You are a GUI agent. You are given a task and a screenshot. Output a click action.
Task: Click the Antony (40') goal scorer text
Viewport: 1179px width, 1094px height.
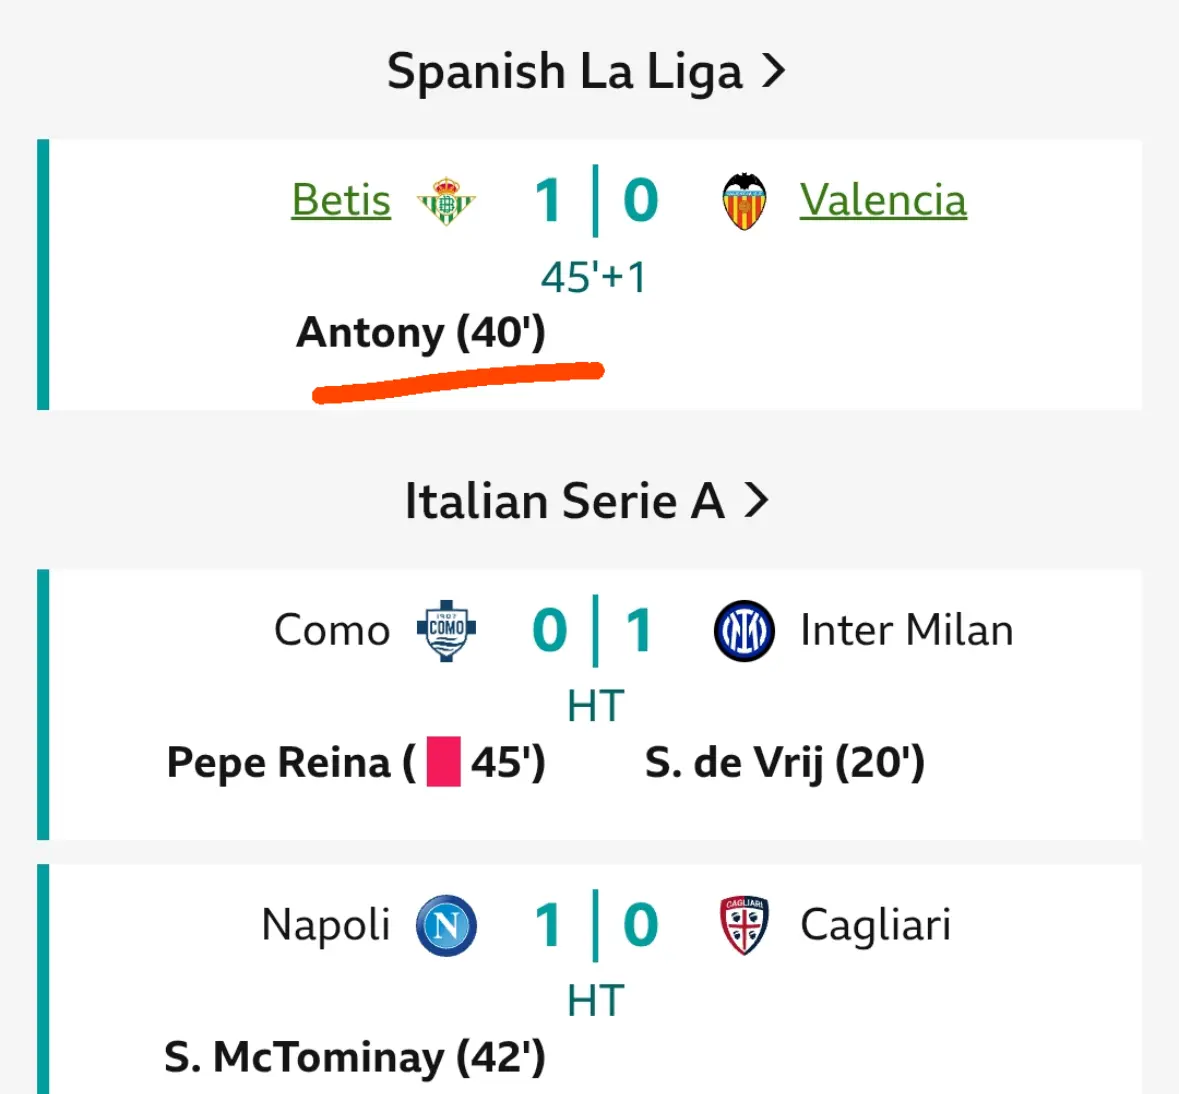click(x=420, y=333)
